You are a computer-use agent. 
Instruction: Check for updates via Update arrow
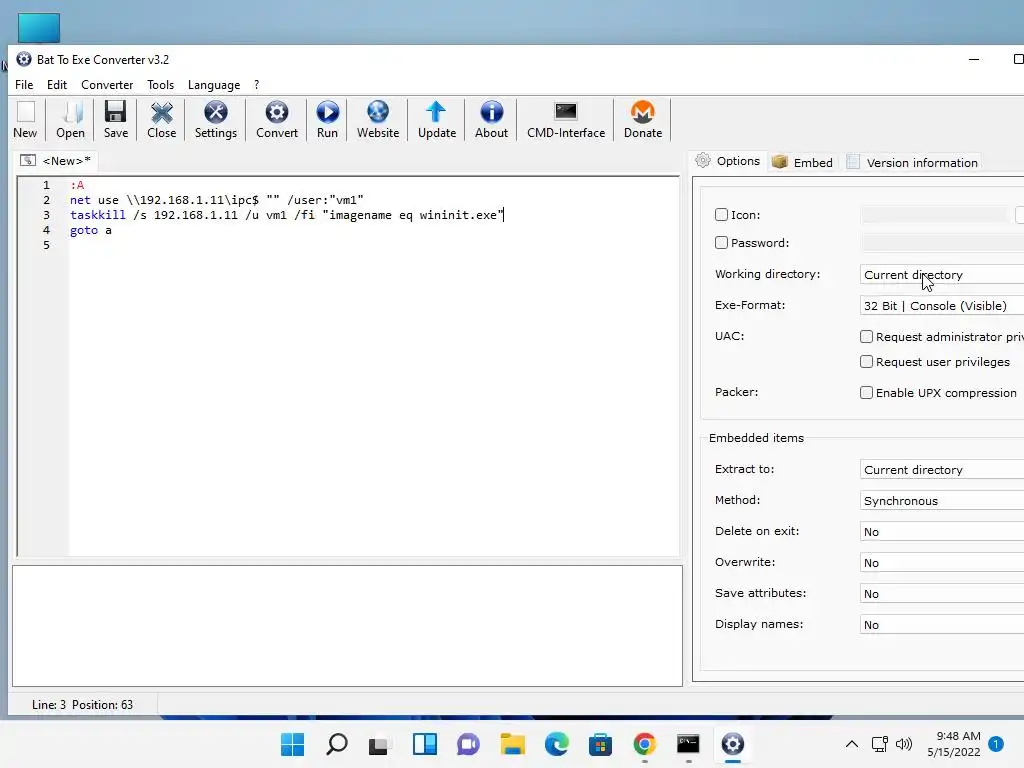pyautogui.click(x=437, y=120)
